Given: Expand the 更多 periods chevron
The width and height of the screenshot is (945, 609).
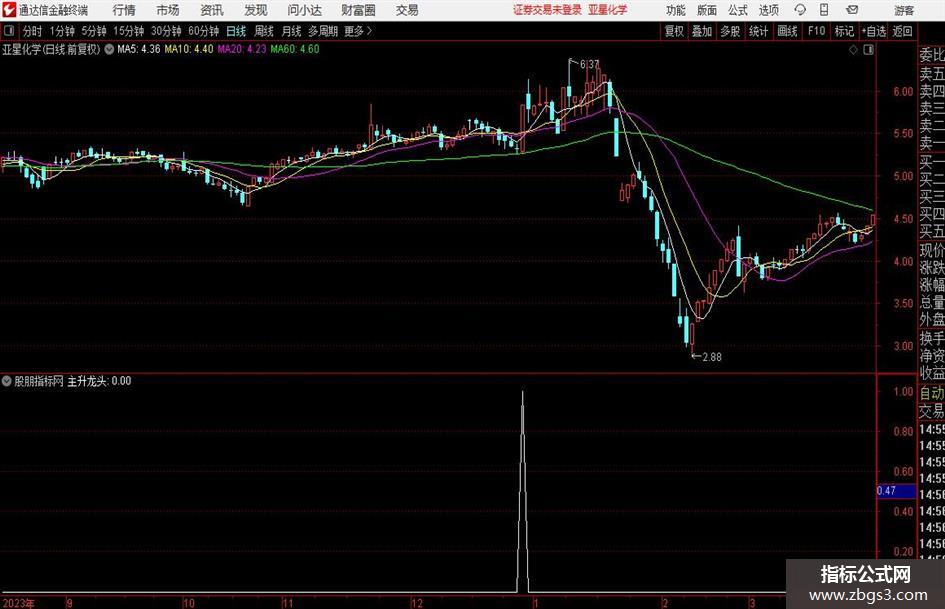Looking at the screenshot, I should 359,31.
